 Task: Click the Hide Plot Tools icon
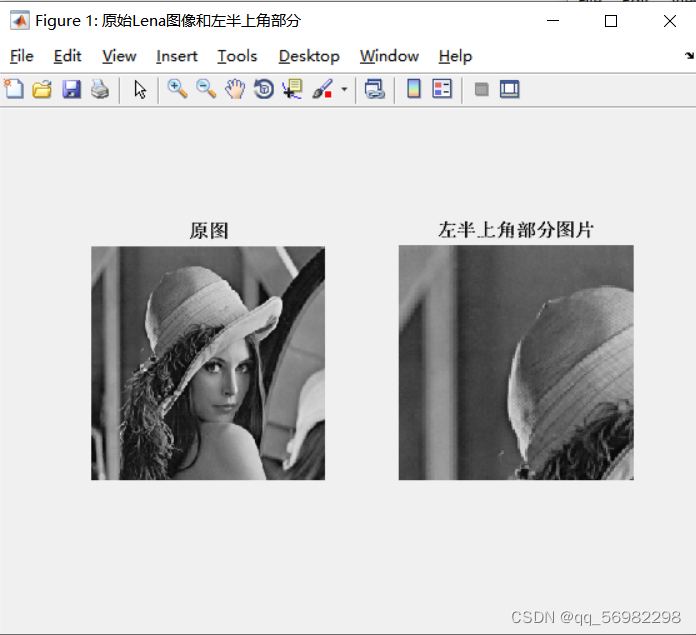click(482, 89)
